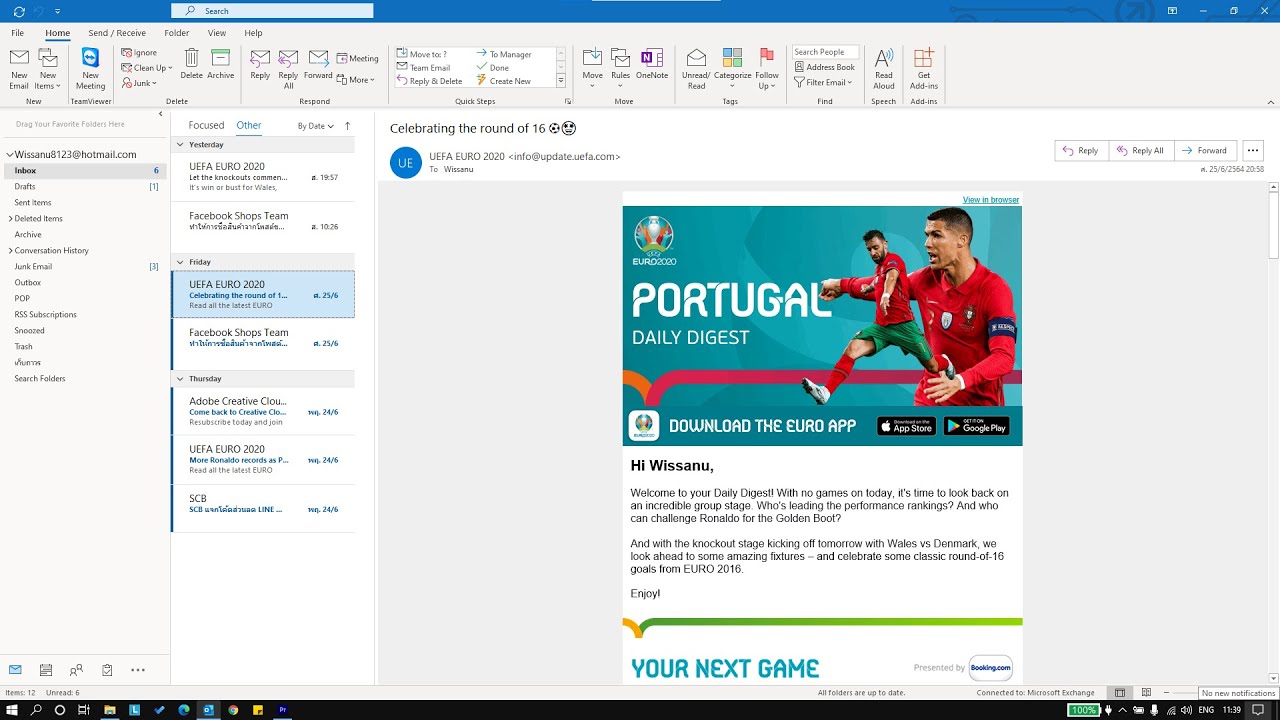Switch to Tasks view in navigation bar
Screen dimensions: 1280x720
coord(107,670)
